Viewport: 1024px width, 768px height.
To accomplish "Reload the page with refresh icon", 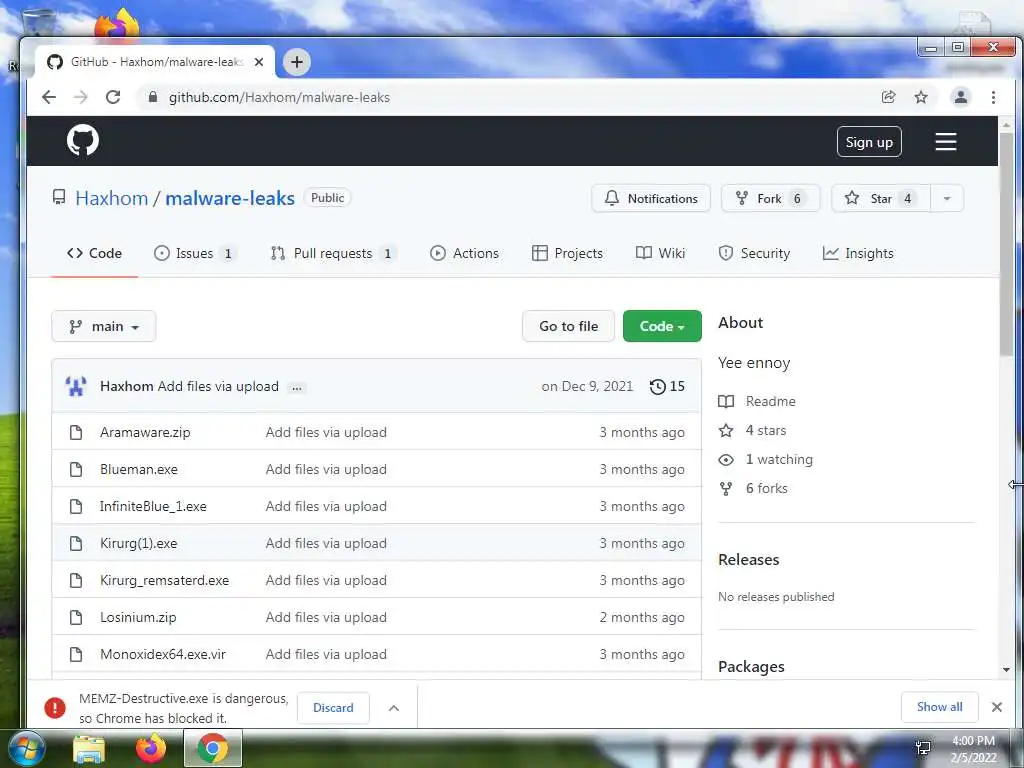I will [x=113, y=97].
